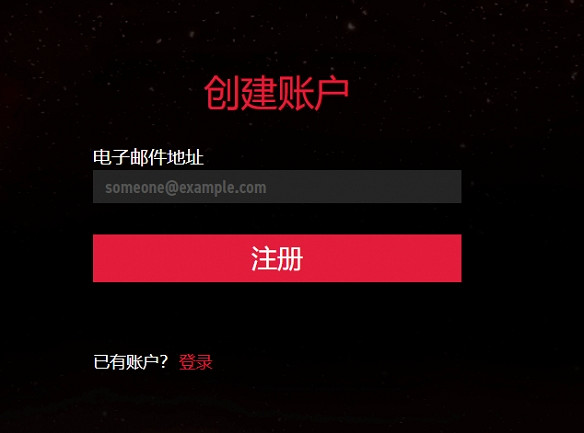This screenshot has width=584, height=433.
Task: Click the label above the email box
Action: coord(148,157)
